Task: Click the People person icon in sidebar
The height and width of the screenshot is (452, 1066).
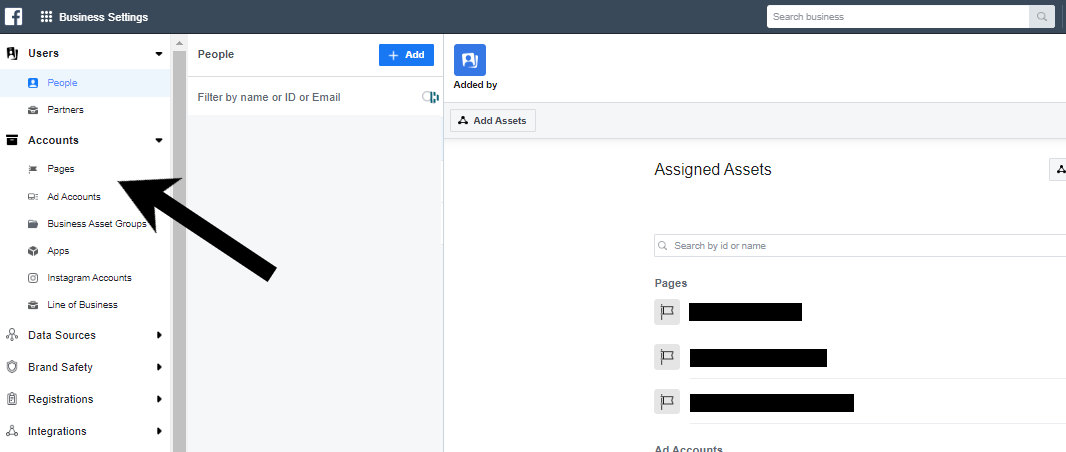Action: (x=33, y=83)
